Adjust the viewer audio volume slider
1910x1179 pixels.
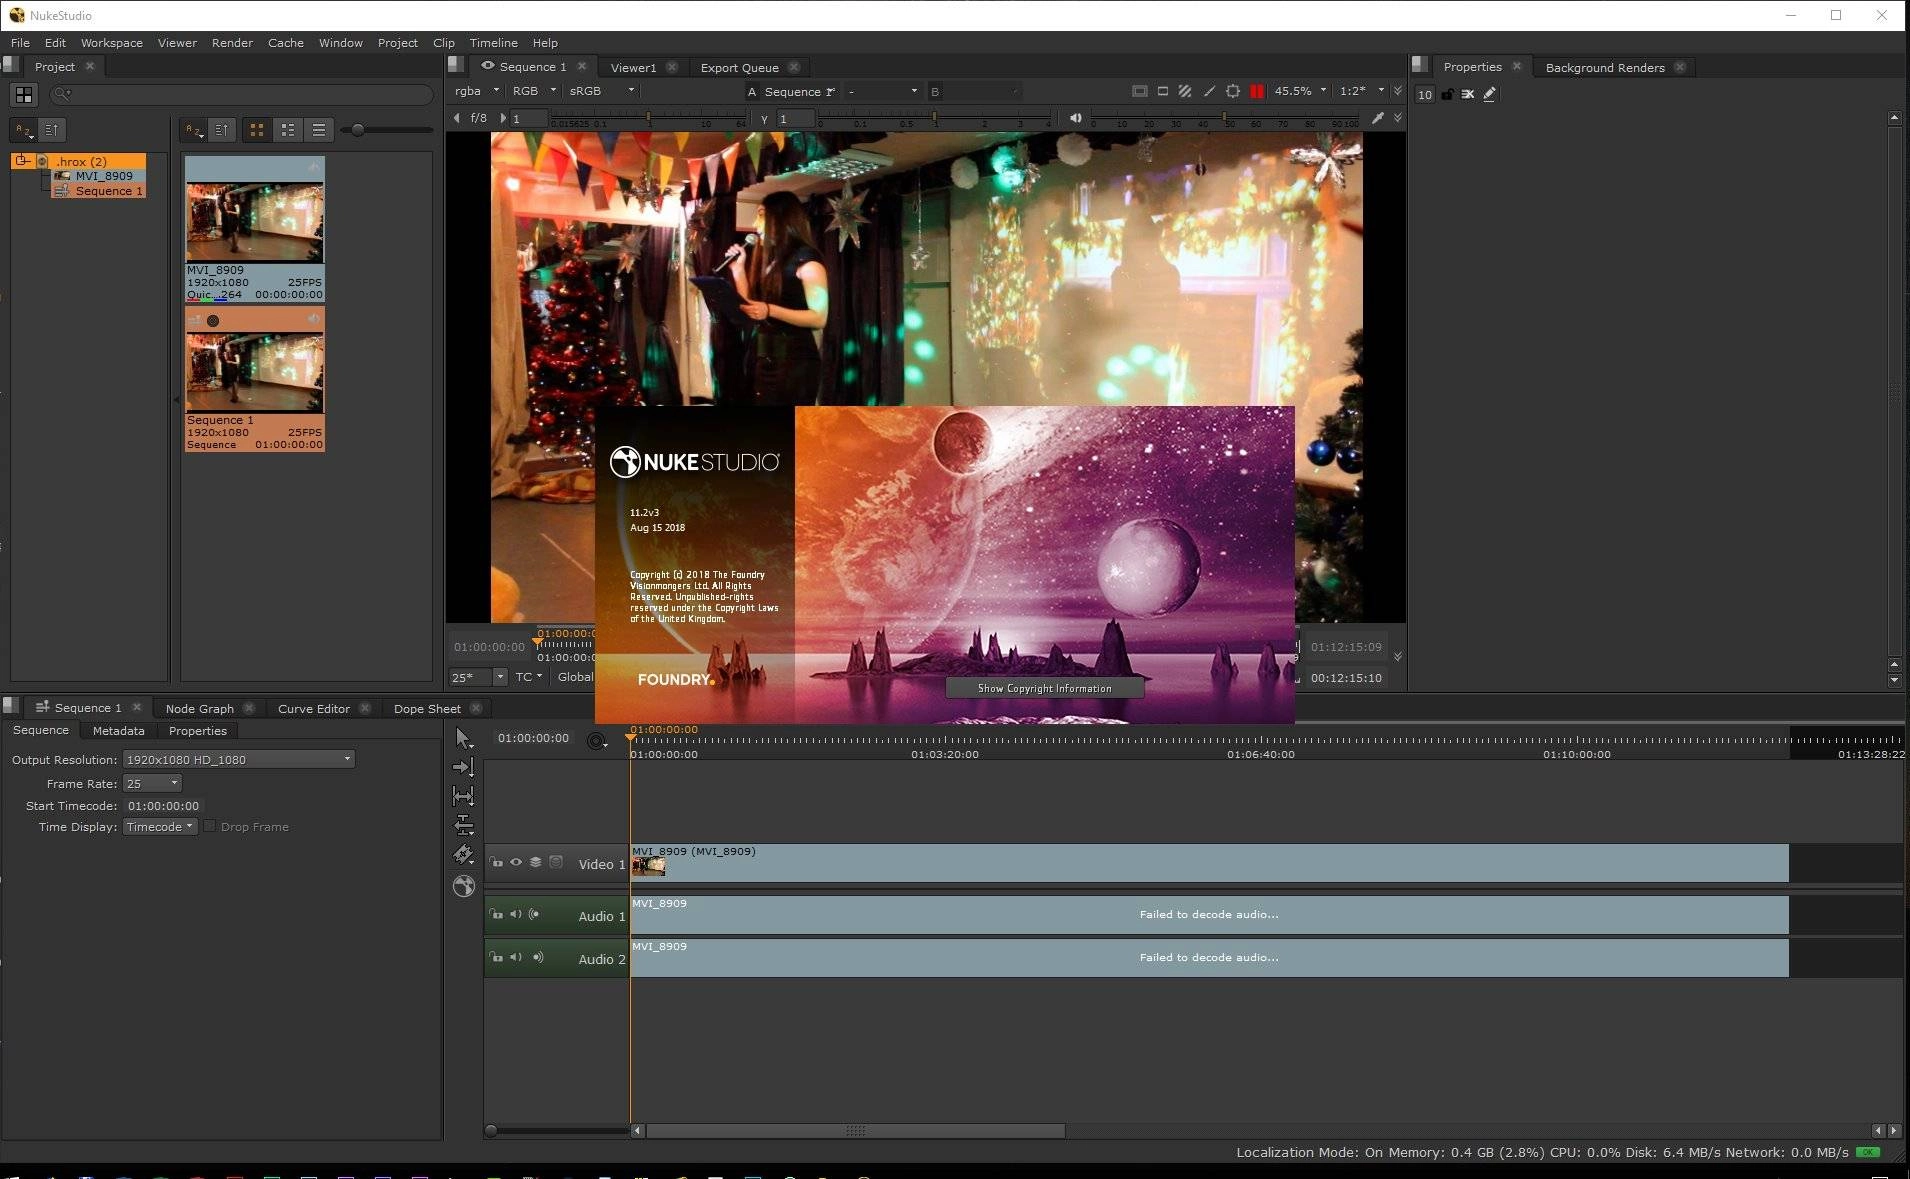(1224, 118)
